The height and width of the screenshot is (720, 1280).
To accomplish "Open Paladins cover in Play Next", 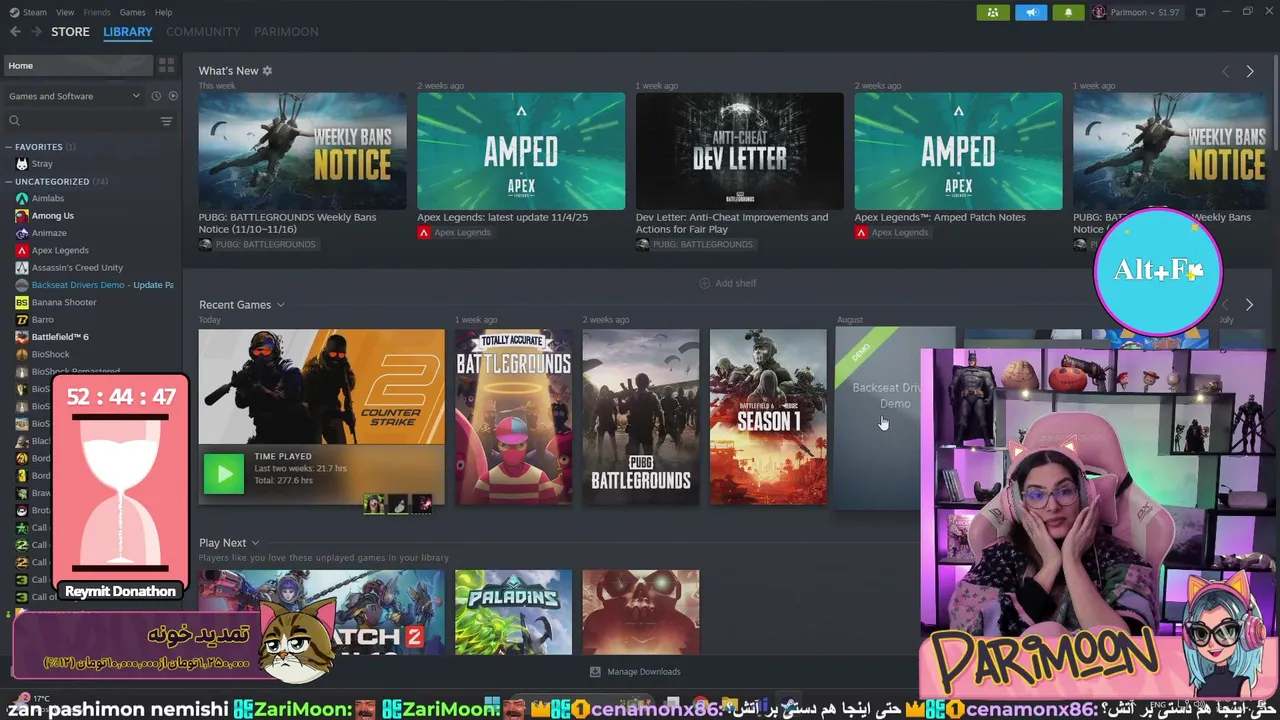I will point(514,612).
